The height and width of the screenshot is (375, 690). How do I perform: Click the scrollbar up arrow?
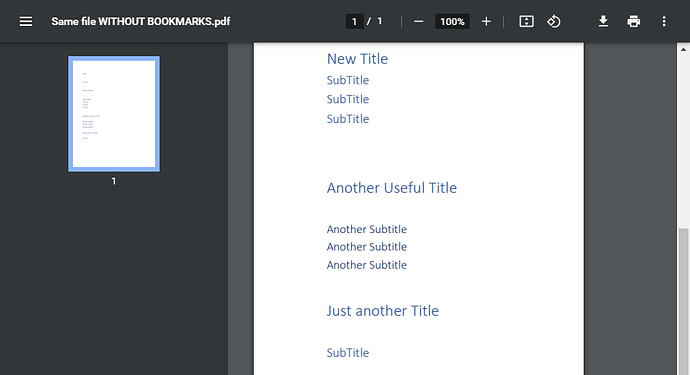pos(683,49)
